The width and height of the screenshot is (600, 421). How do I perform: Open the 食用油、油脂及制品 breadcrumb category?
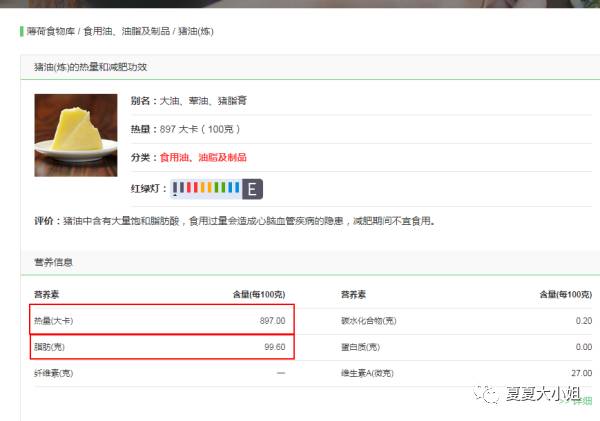click(127, 31)
